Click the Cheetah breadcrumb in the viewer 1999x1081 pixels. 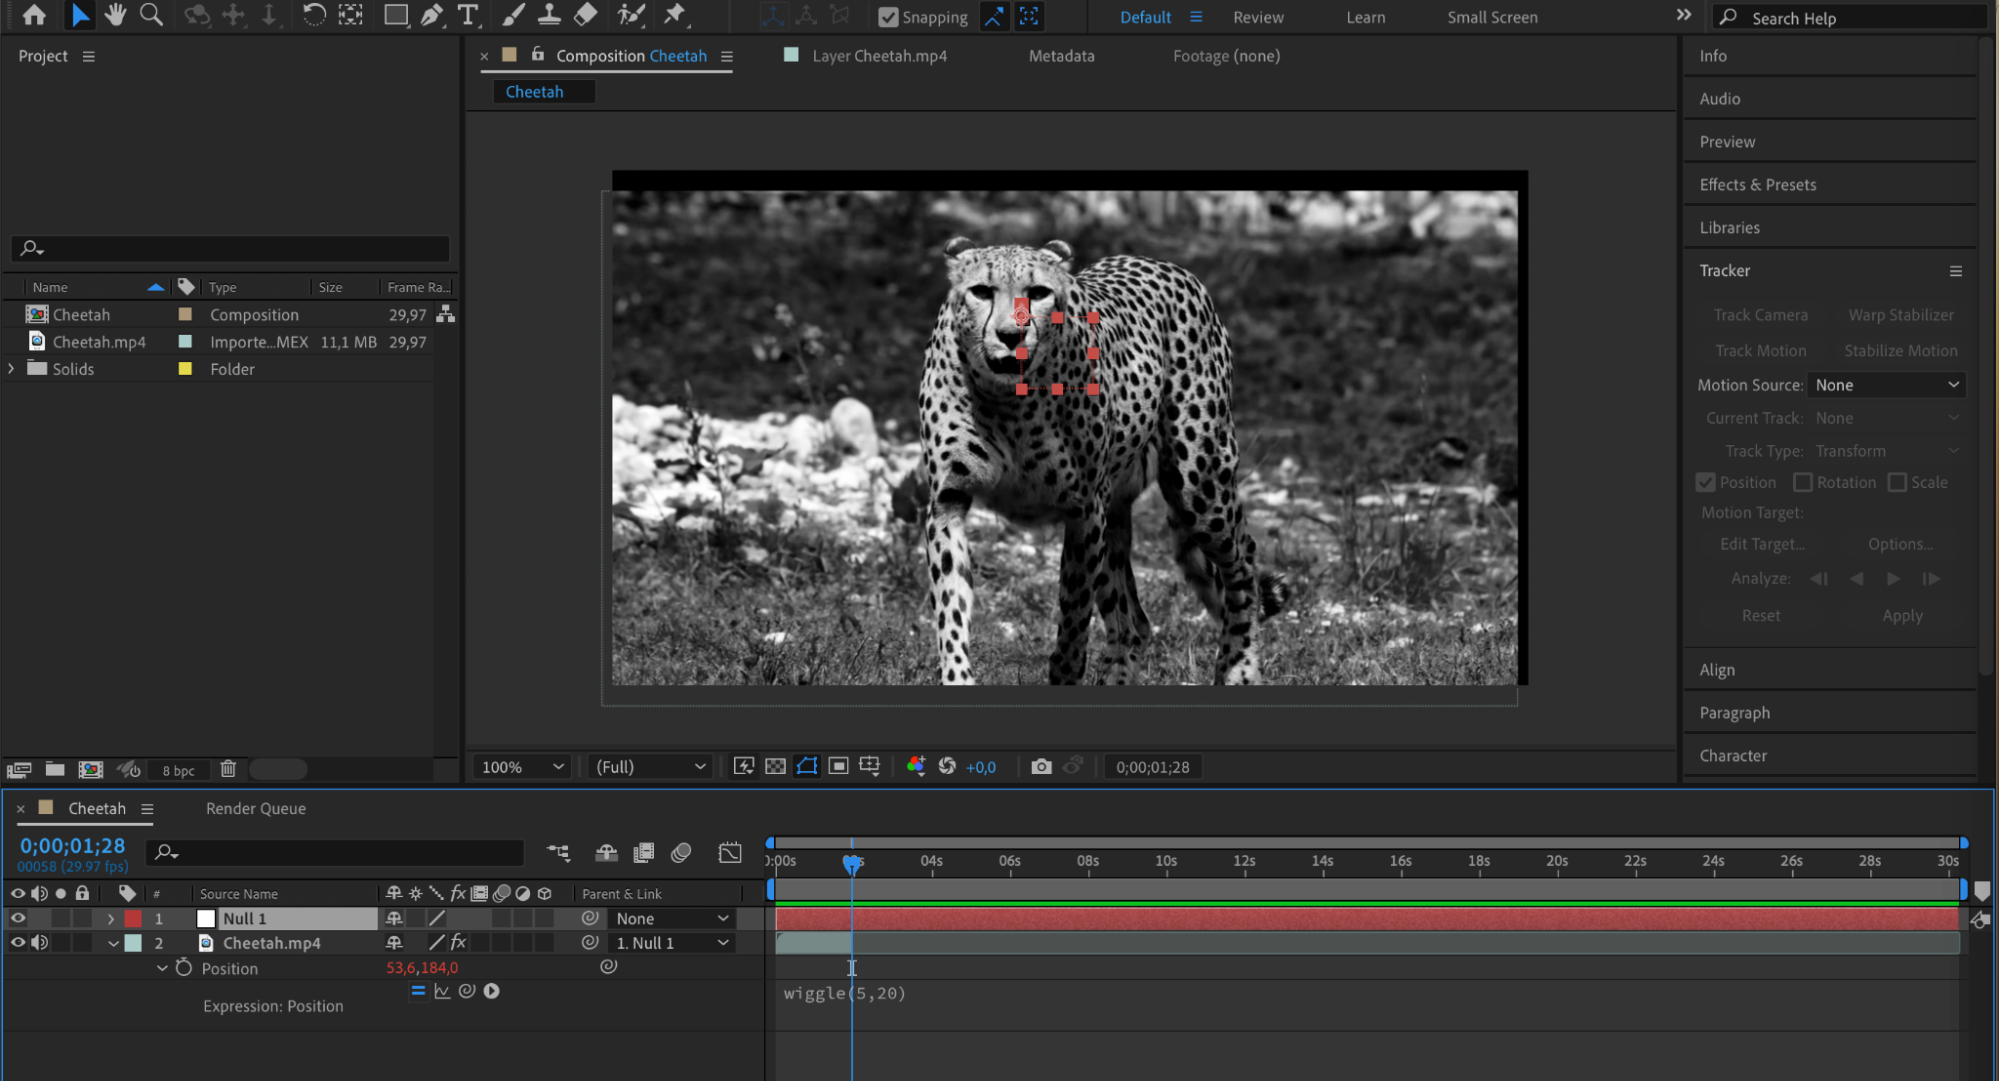pos(534,92)
